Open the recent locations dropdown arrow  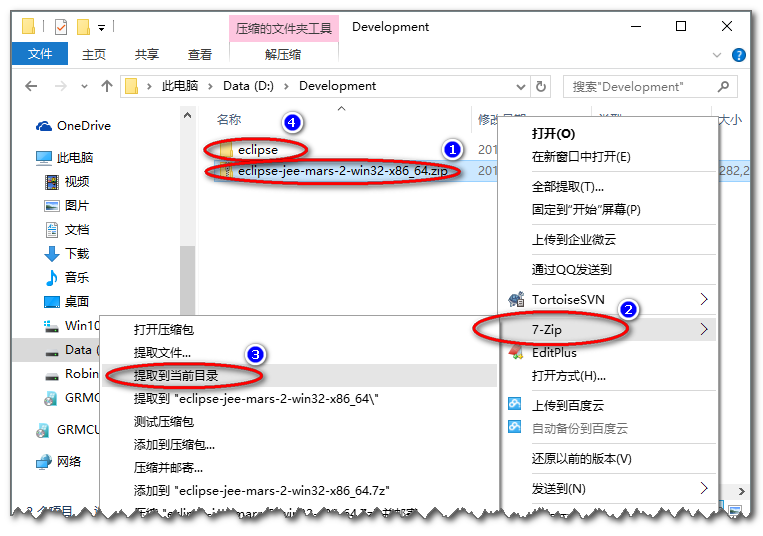pyautogui.click(x=84, y=87)
